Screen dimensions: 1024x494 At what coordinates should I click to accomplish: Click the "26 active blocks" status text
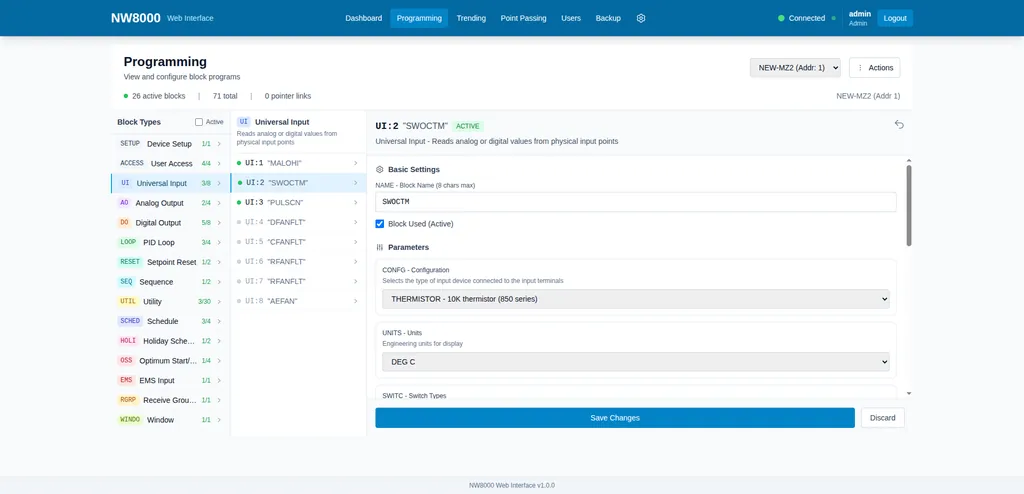coord(159,96)
